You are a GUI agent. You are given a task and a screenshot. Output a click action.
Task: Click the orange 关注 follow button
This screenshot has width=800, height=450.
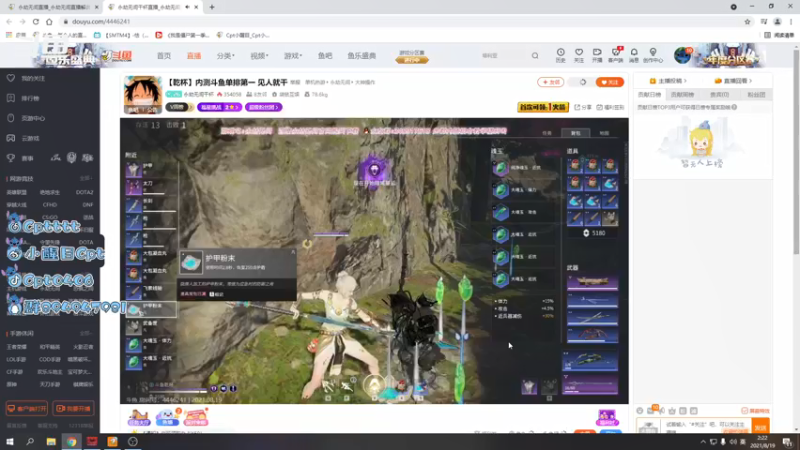tap(610, 82)
